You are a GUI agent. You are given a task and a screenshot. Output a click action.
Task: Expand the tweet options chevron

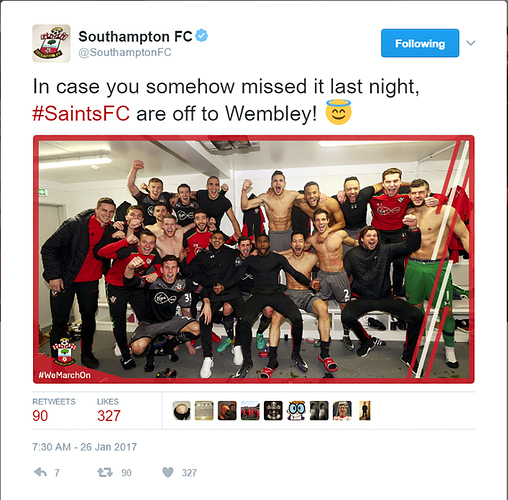pos(471,43)
